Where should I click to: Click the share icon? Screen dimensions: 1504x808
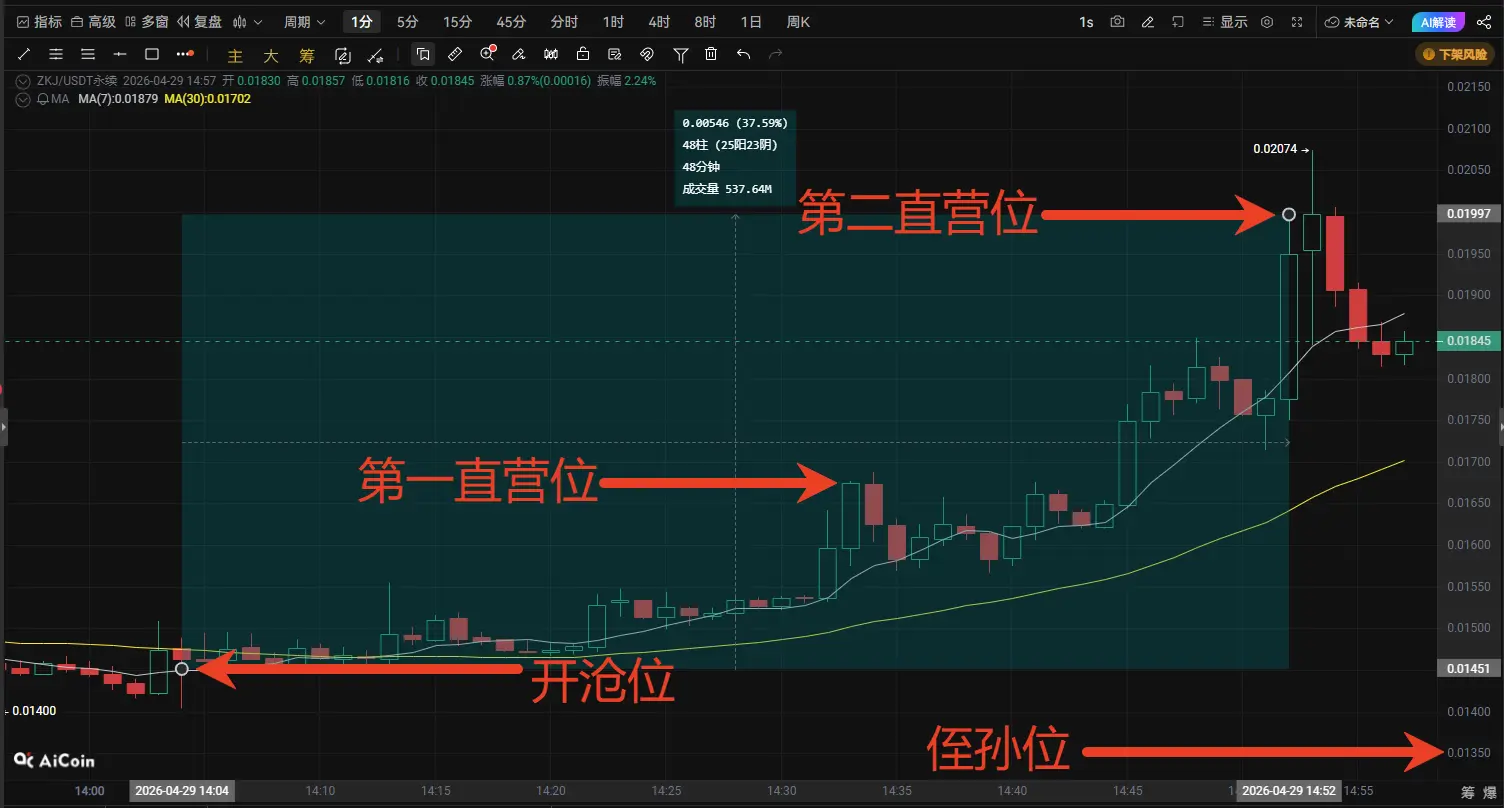(1482, 22)
